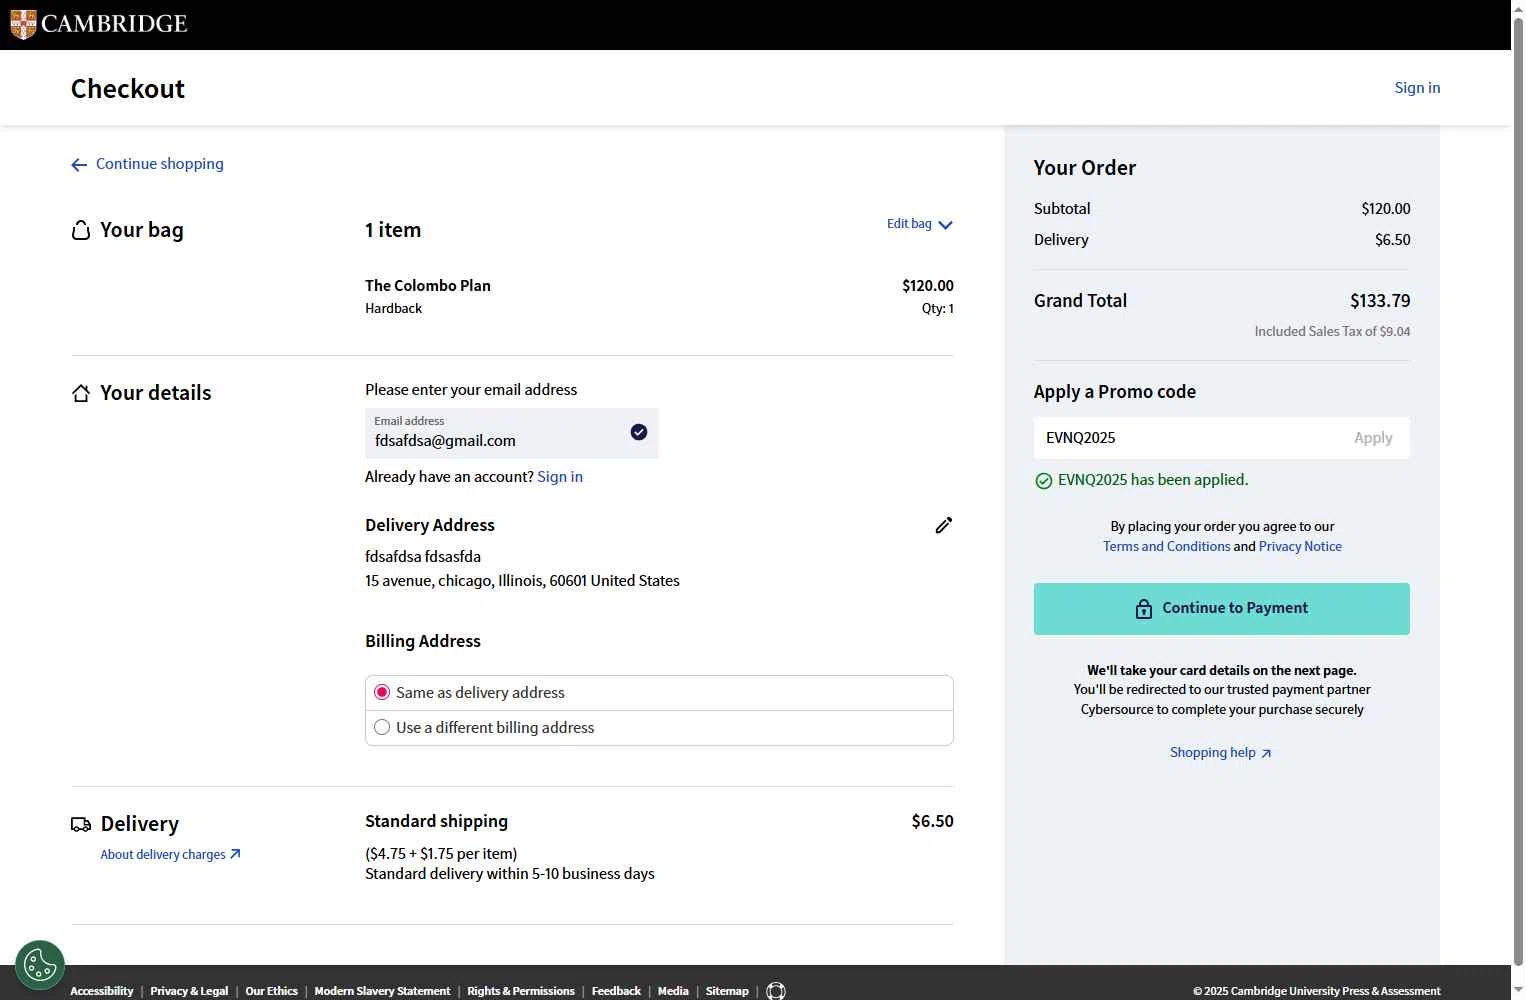Click 'Included Sales Tax of $9.04' text
The image size is (1526, 1000).
(1332, 331)
